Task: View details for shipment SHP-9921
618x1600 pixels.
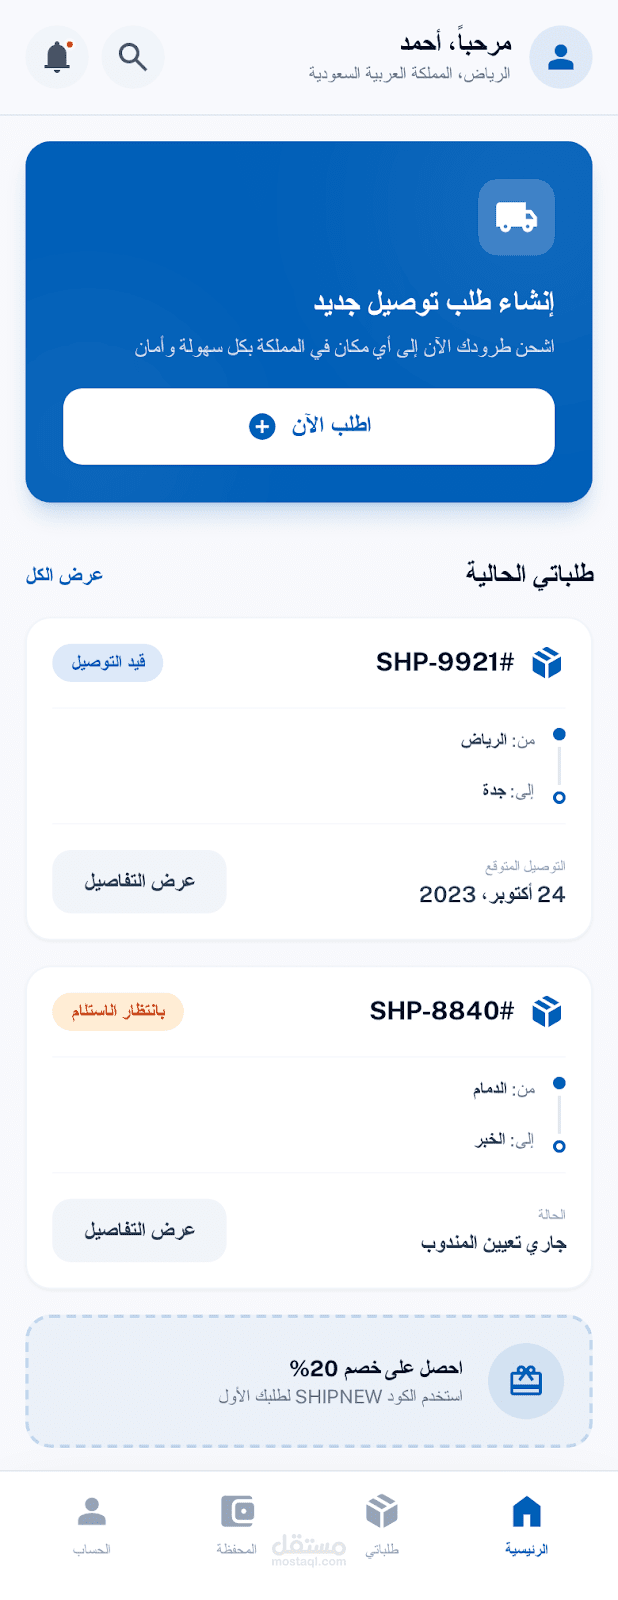Action: pyautogui.click(x=139, y=881)
